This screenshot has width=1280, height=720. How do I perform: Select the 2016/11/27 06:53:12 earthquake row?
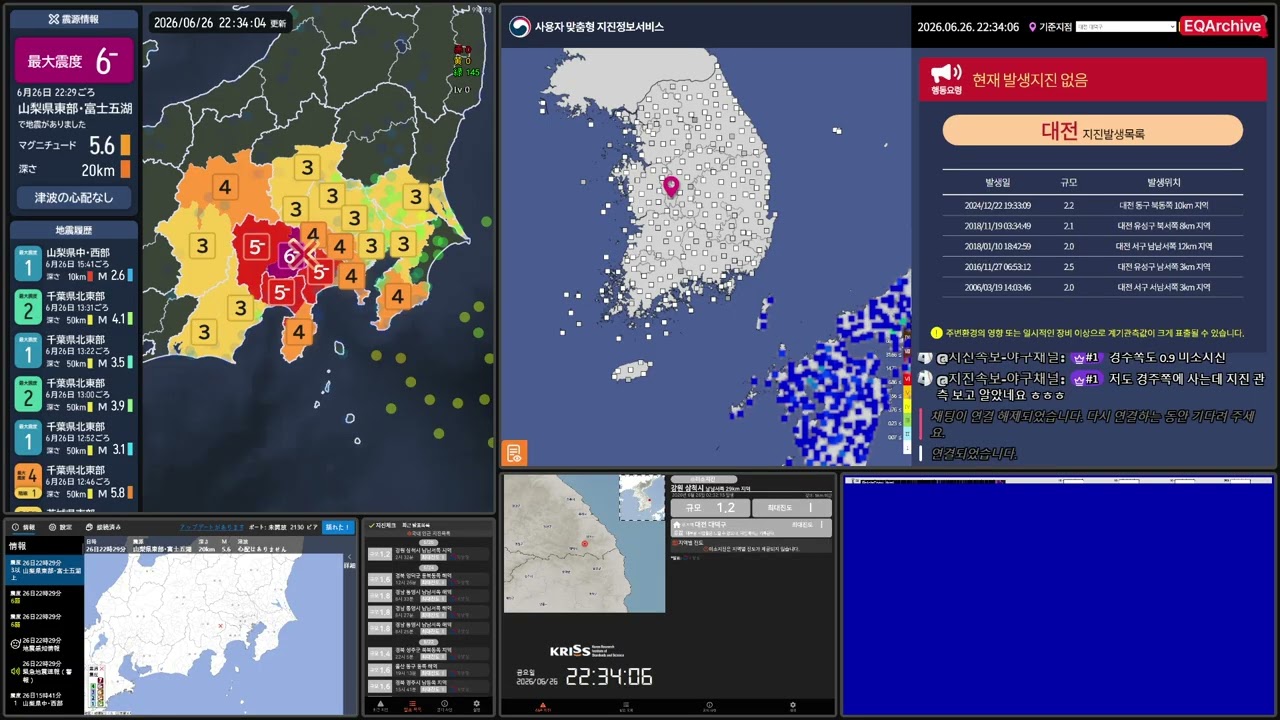(x=1093, y=267)
